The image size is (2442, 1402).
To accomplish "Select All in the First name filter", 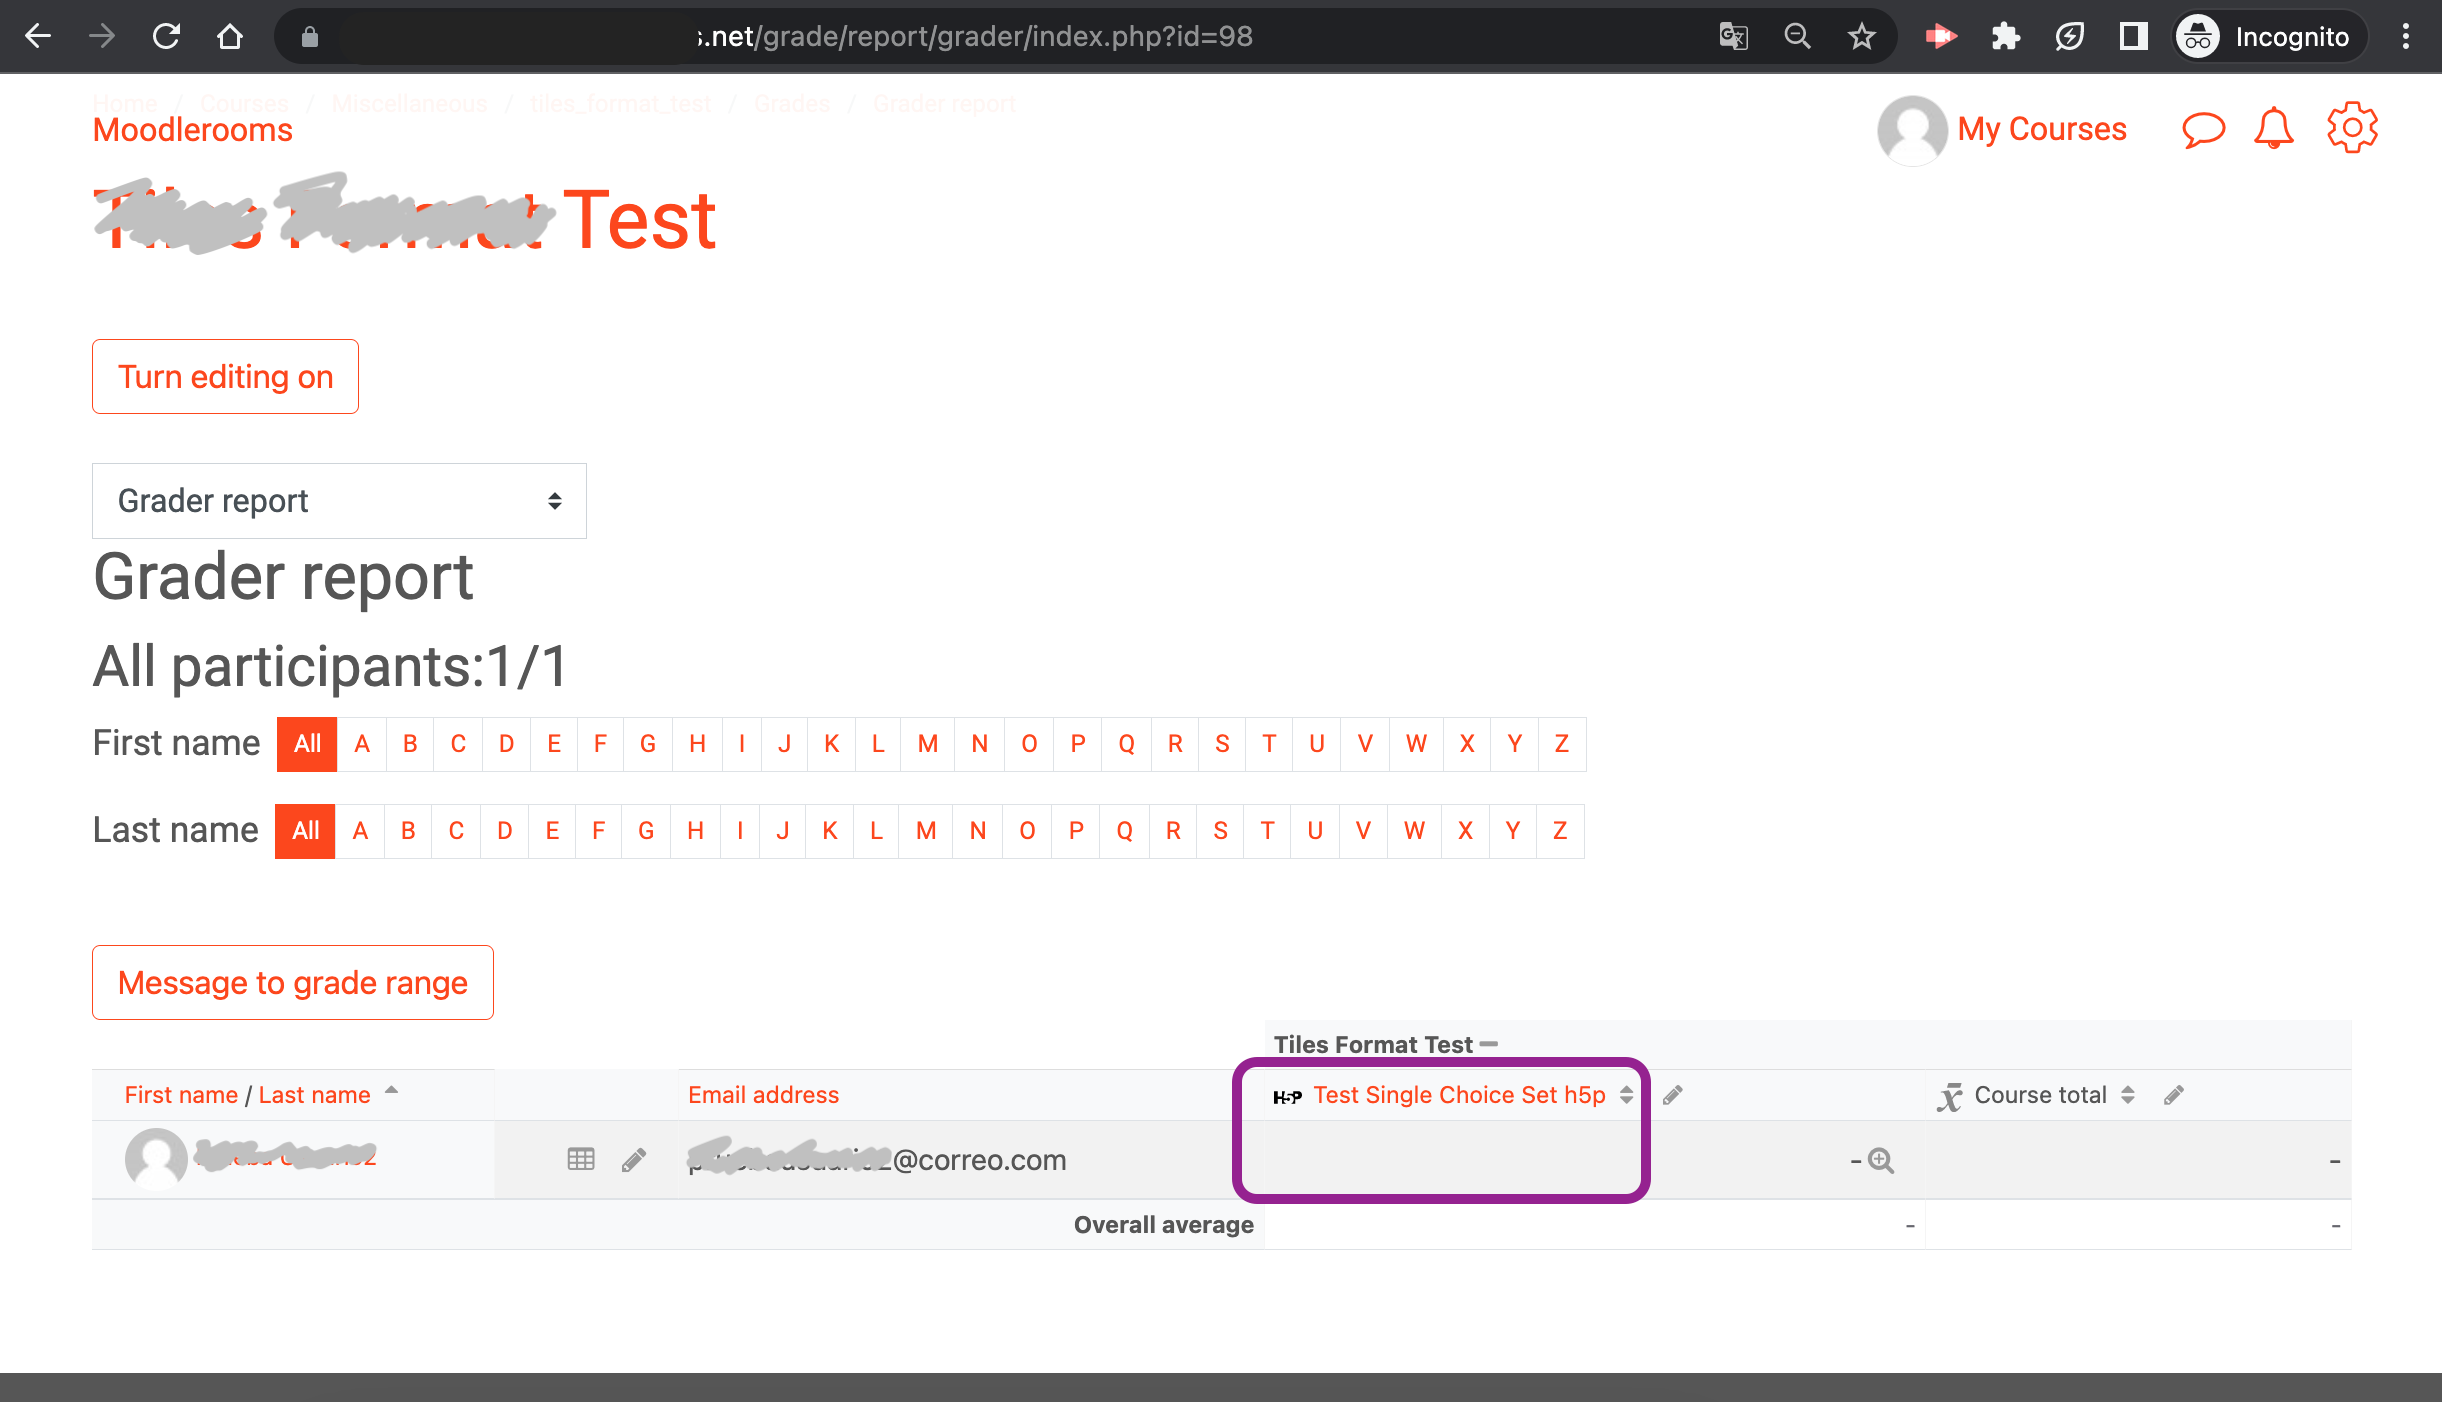I will click(x=307, y=744).
